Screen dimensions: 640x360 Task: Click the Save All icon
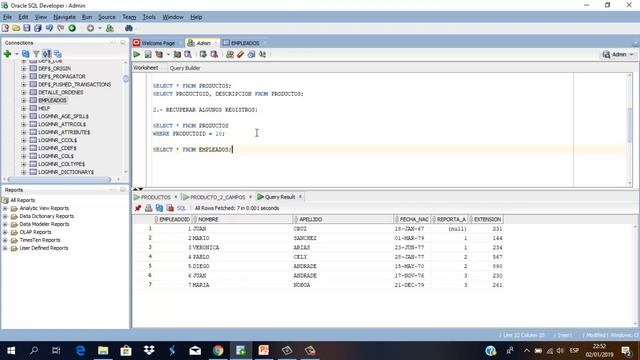pyautogui.click(x=38, y=28)
